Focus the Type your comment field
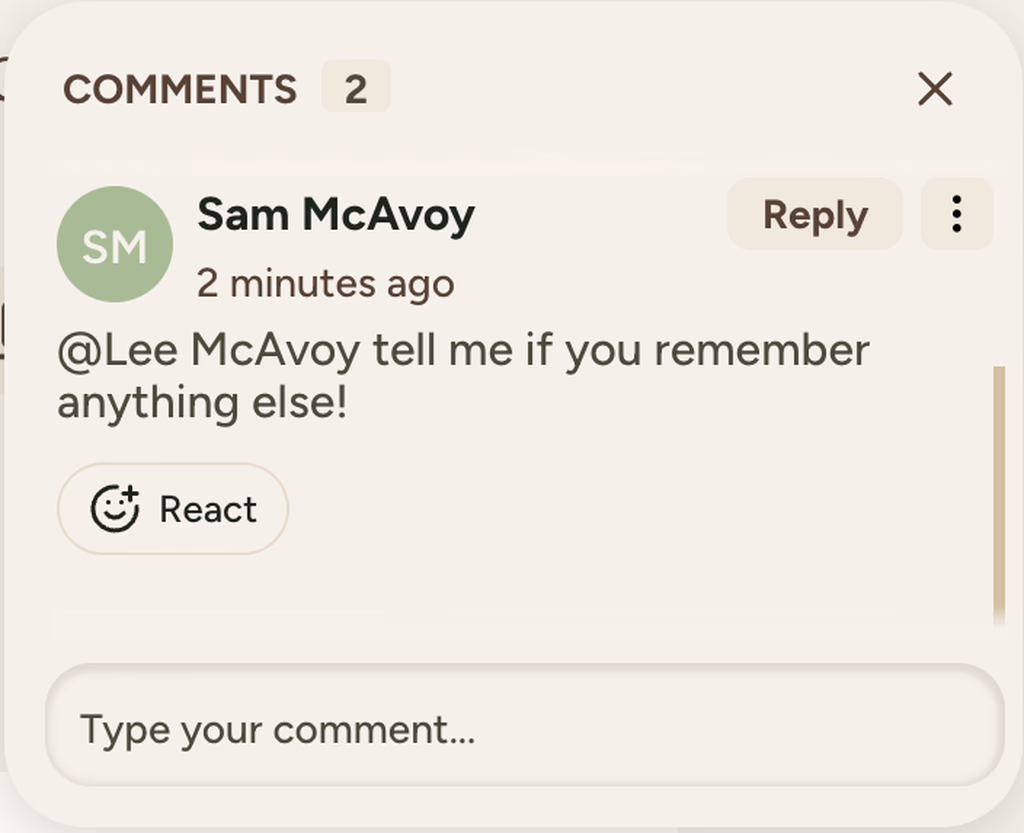 (x=524, y=729)
